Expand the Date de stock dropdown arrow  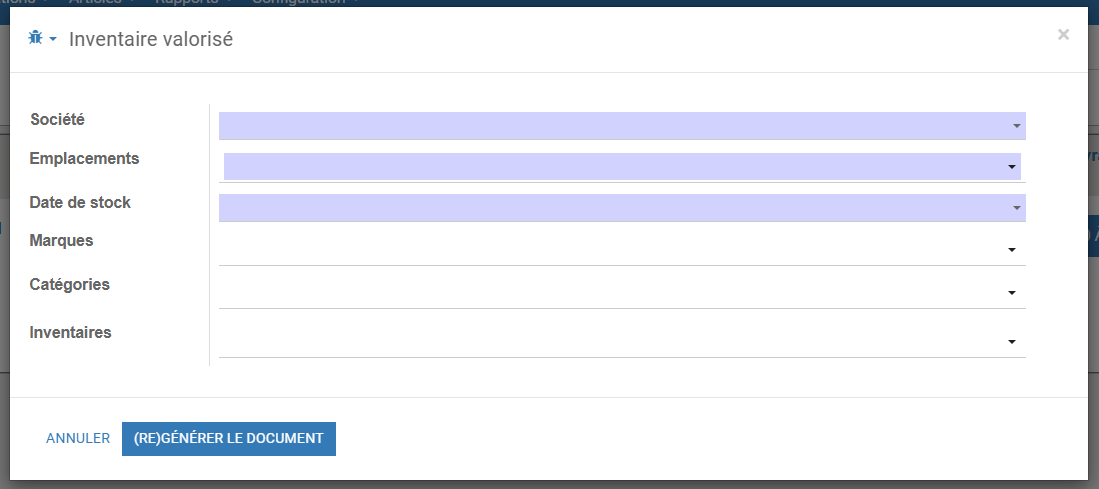[x=1016, y=208]
